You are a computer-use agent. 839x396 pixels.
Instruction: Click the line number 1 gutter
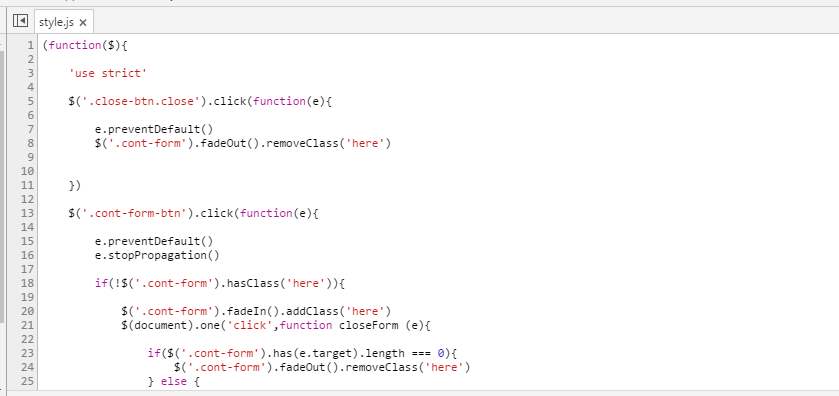(29, 45)
